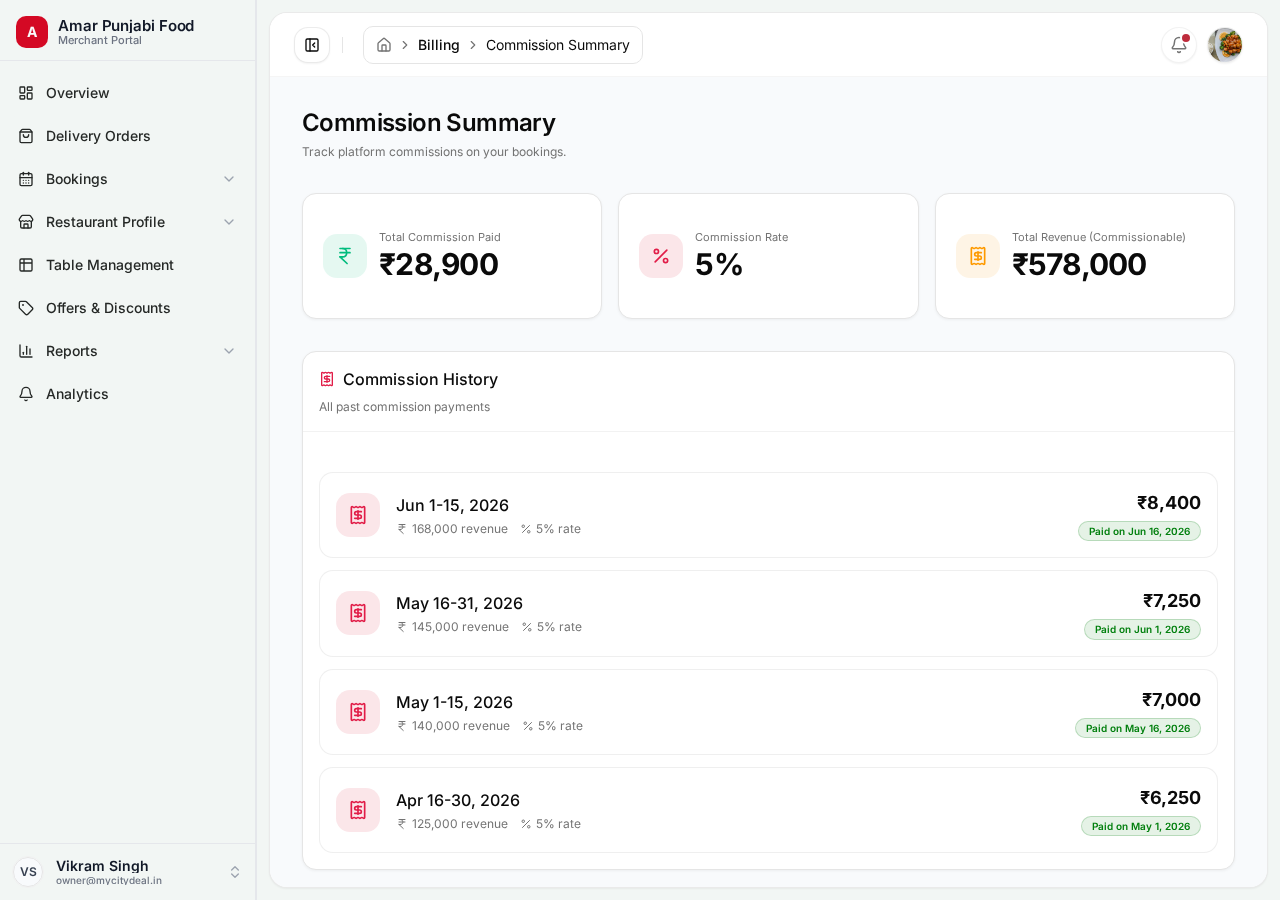Expand the Restaurant Profile chevron
The image size is (1280, 900).
229,222
